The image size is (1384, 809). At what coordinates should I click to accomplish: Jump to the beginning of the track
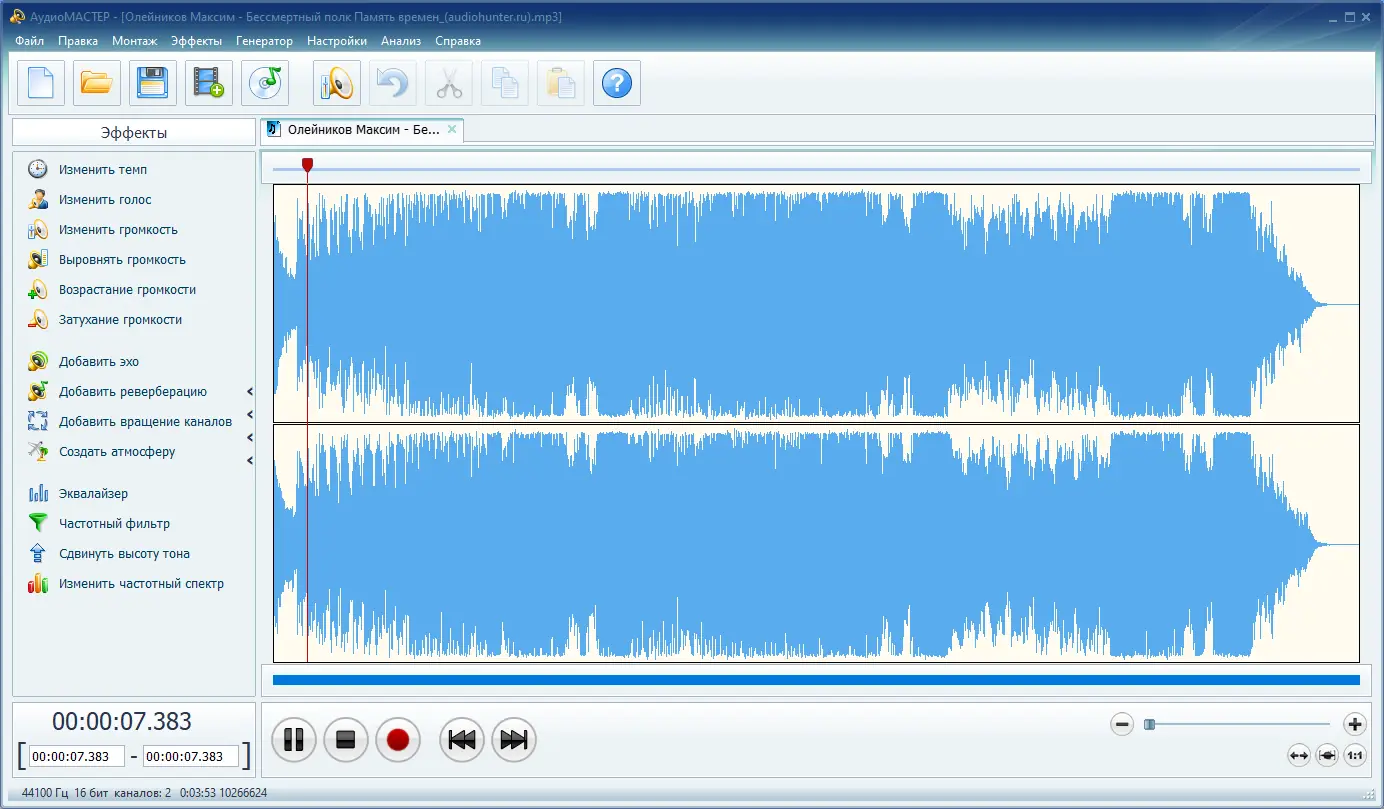click(x=462, y=740)
